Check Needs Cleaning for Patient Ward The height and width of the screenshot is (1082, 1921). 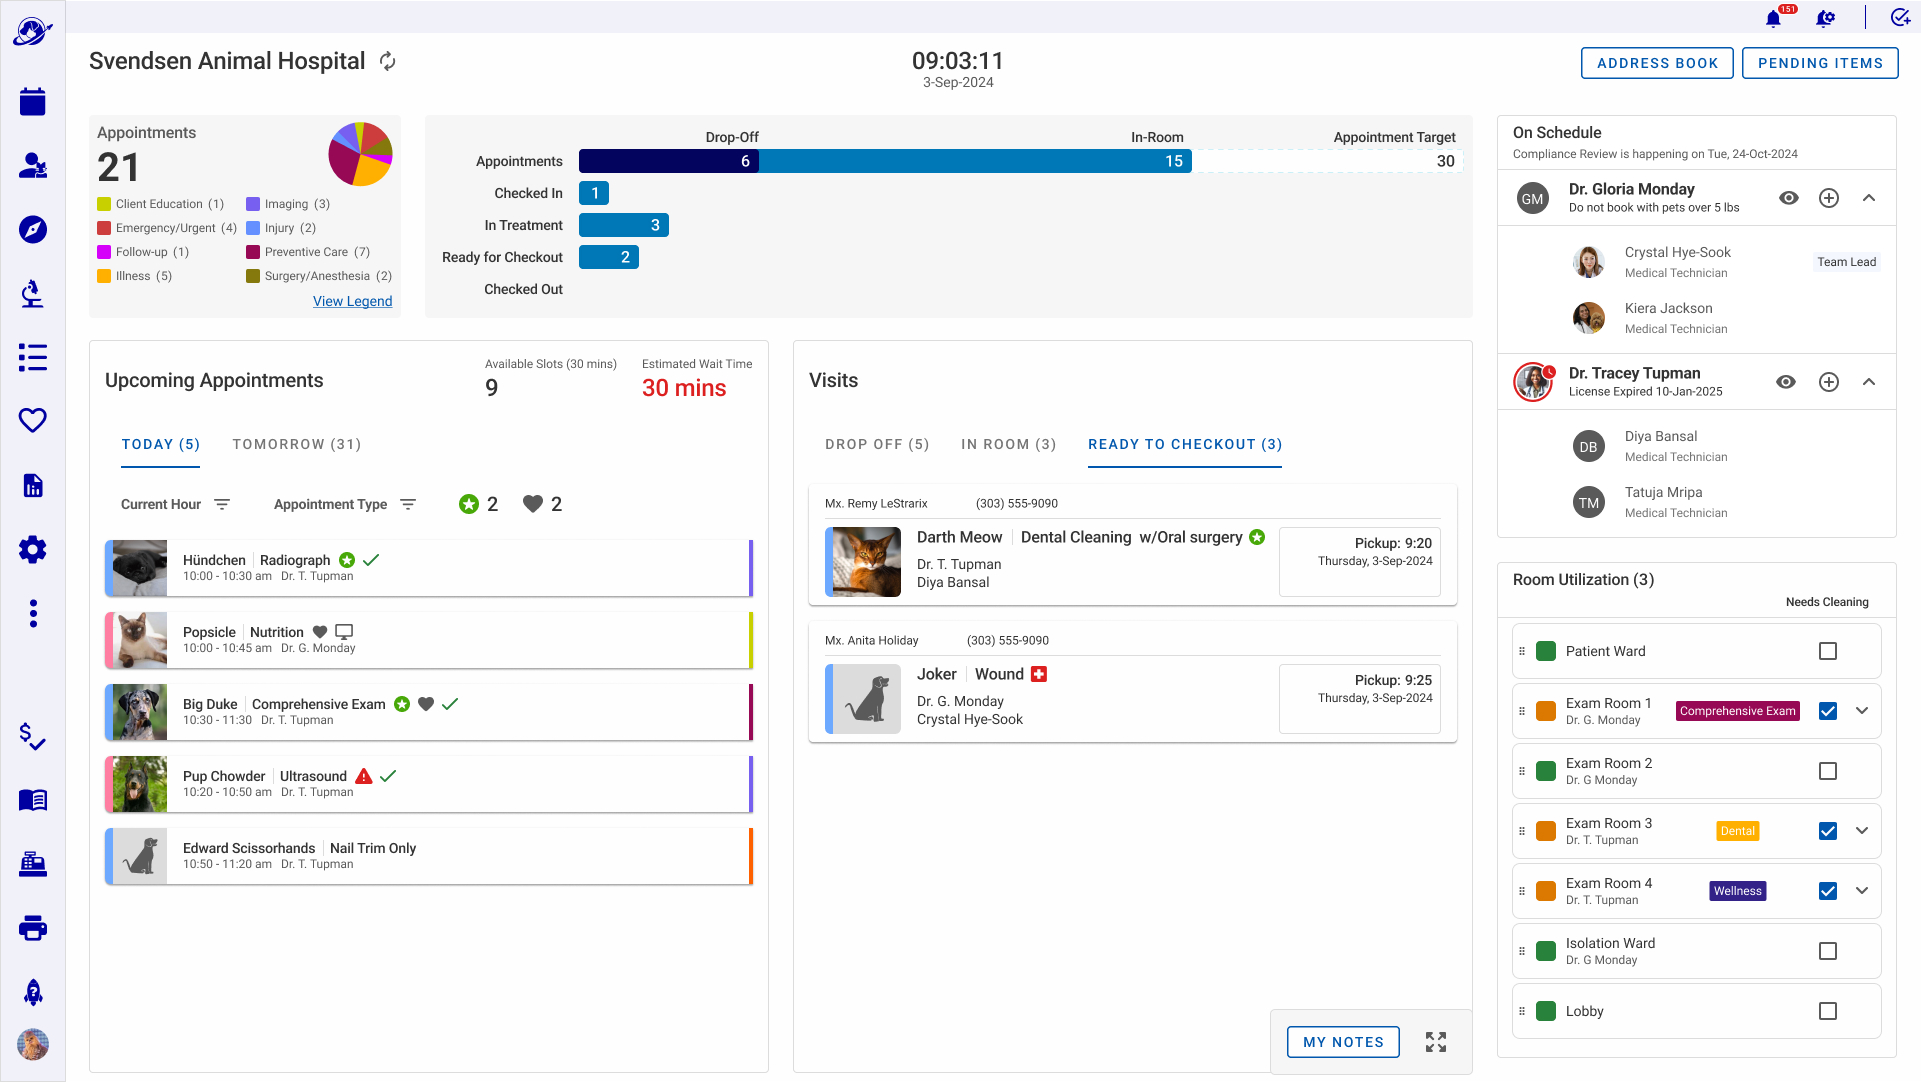(x=1827, y=651)
